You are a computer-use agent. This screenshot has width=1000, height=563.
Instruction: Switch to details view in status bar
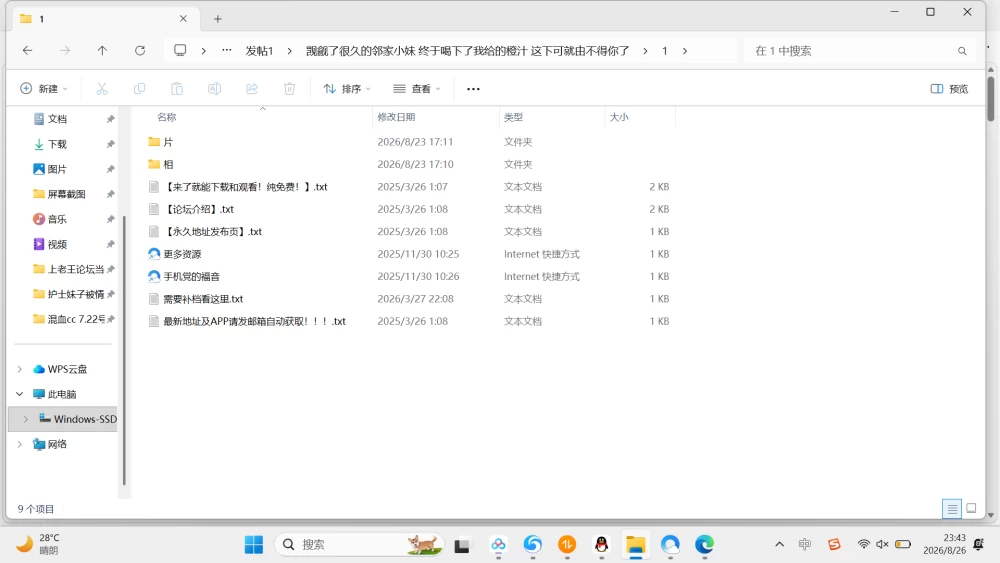(x=952, y=509)
